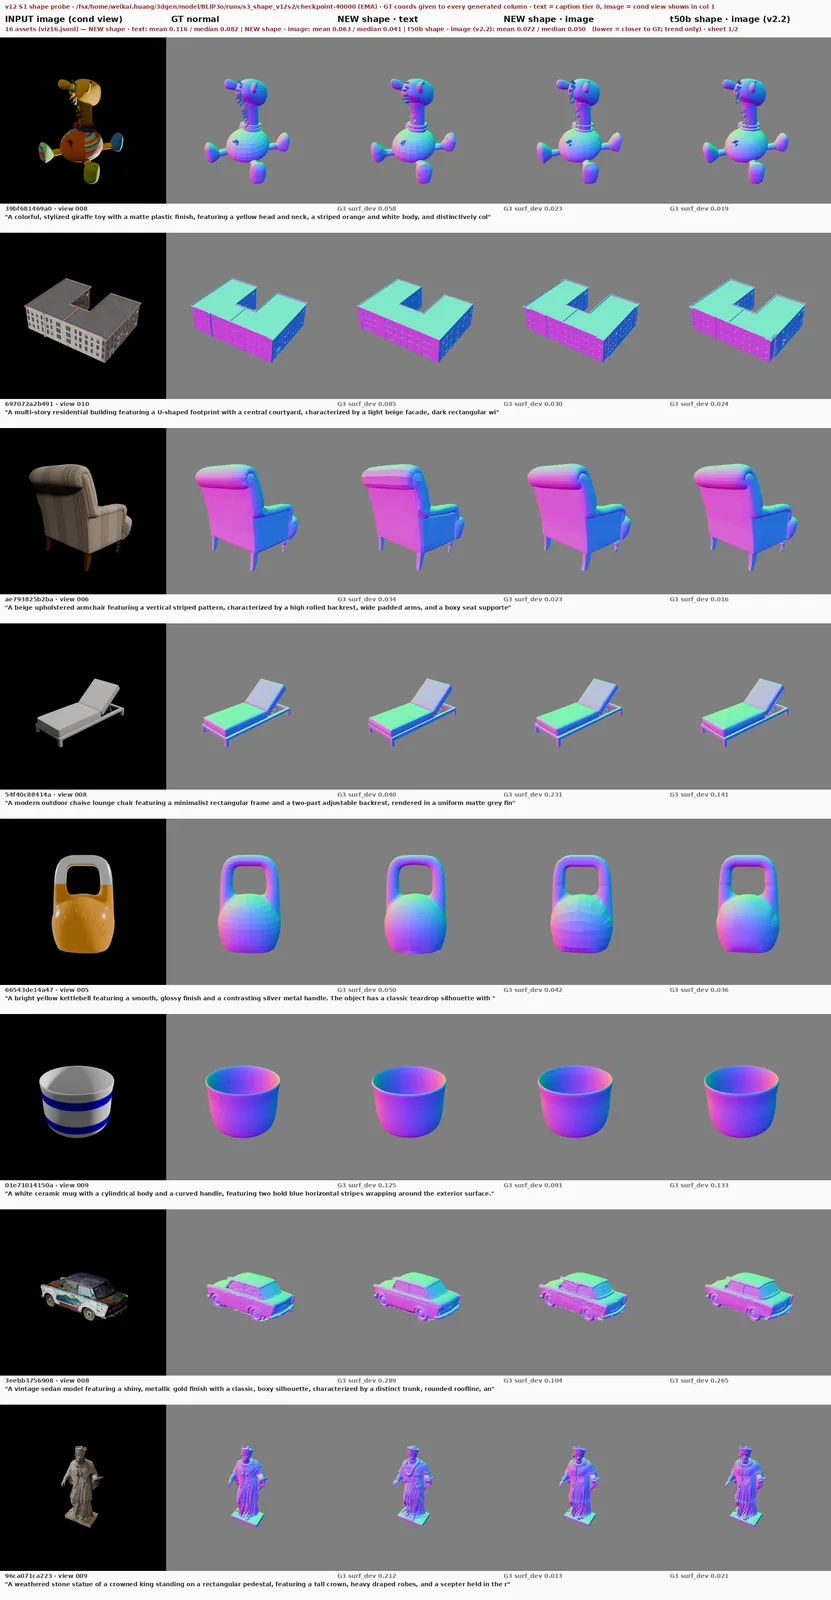Click the G3 surf_dev 0.280 sedan score

coord(366,1380)
